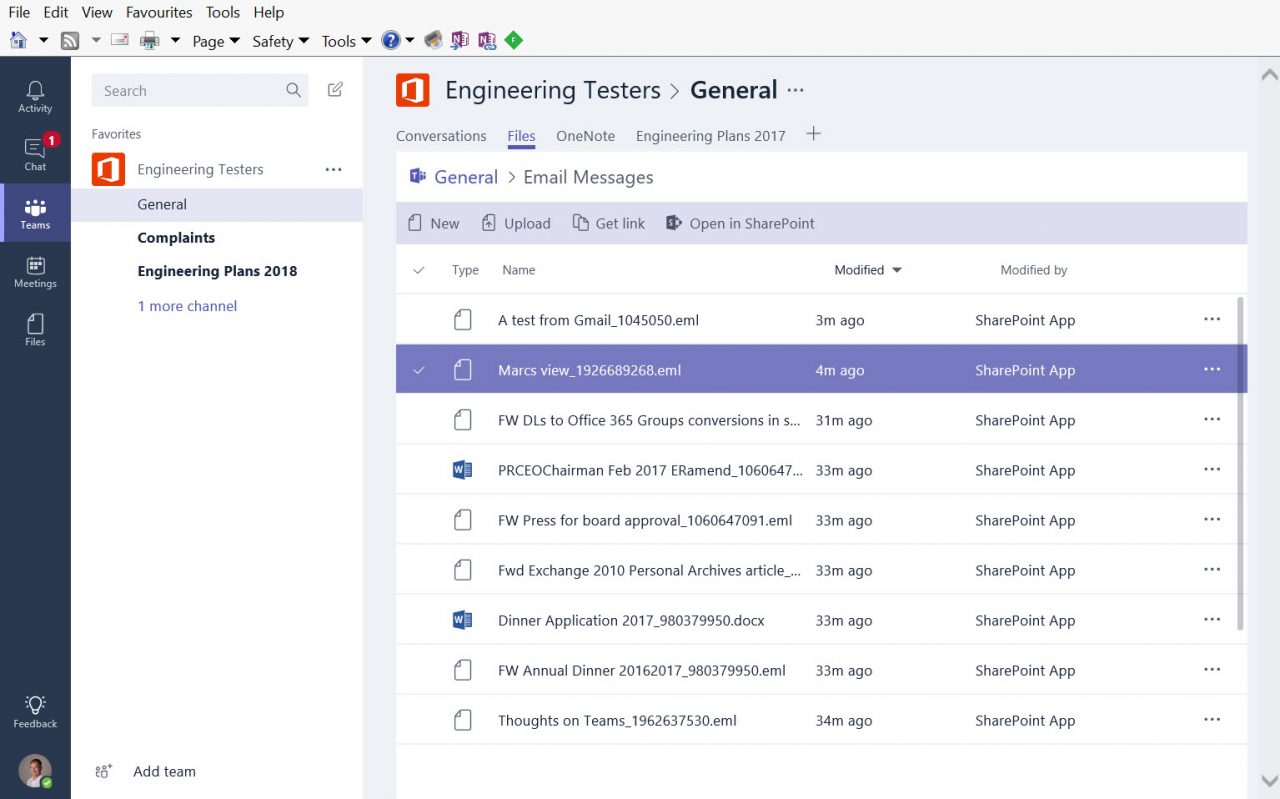This screenshot has width=1280, height=799.
Task: Click Open in SharePoint button
Action: coord(740,223)
